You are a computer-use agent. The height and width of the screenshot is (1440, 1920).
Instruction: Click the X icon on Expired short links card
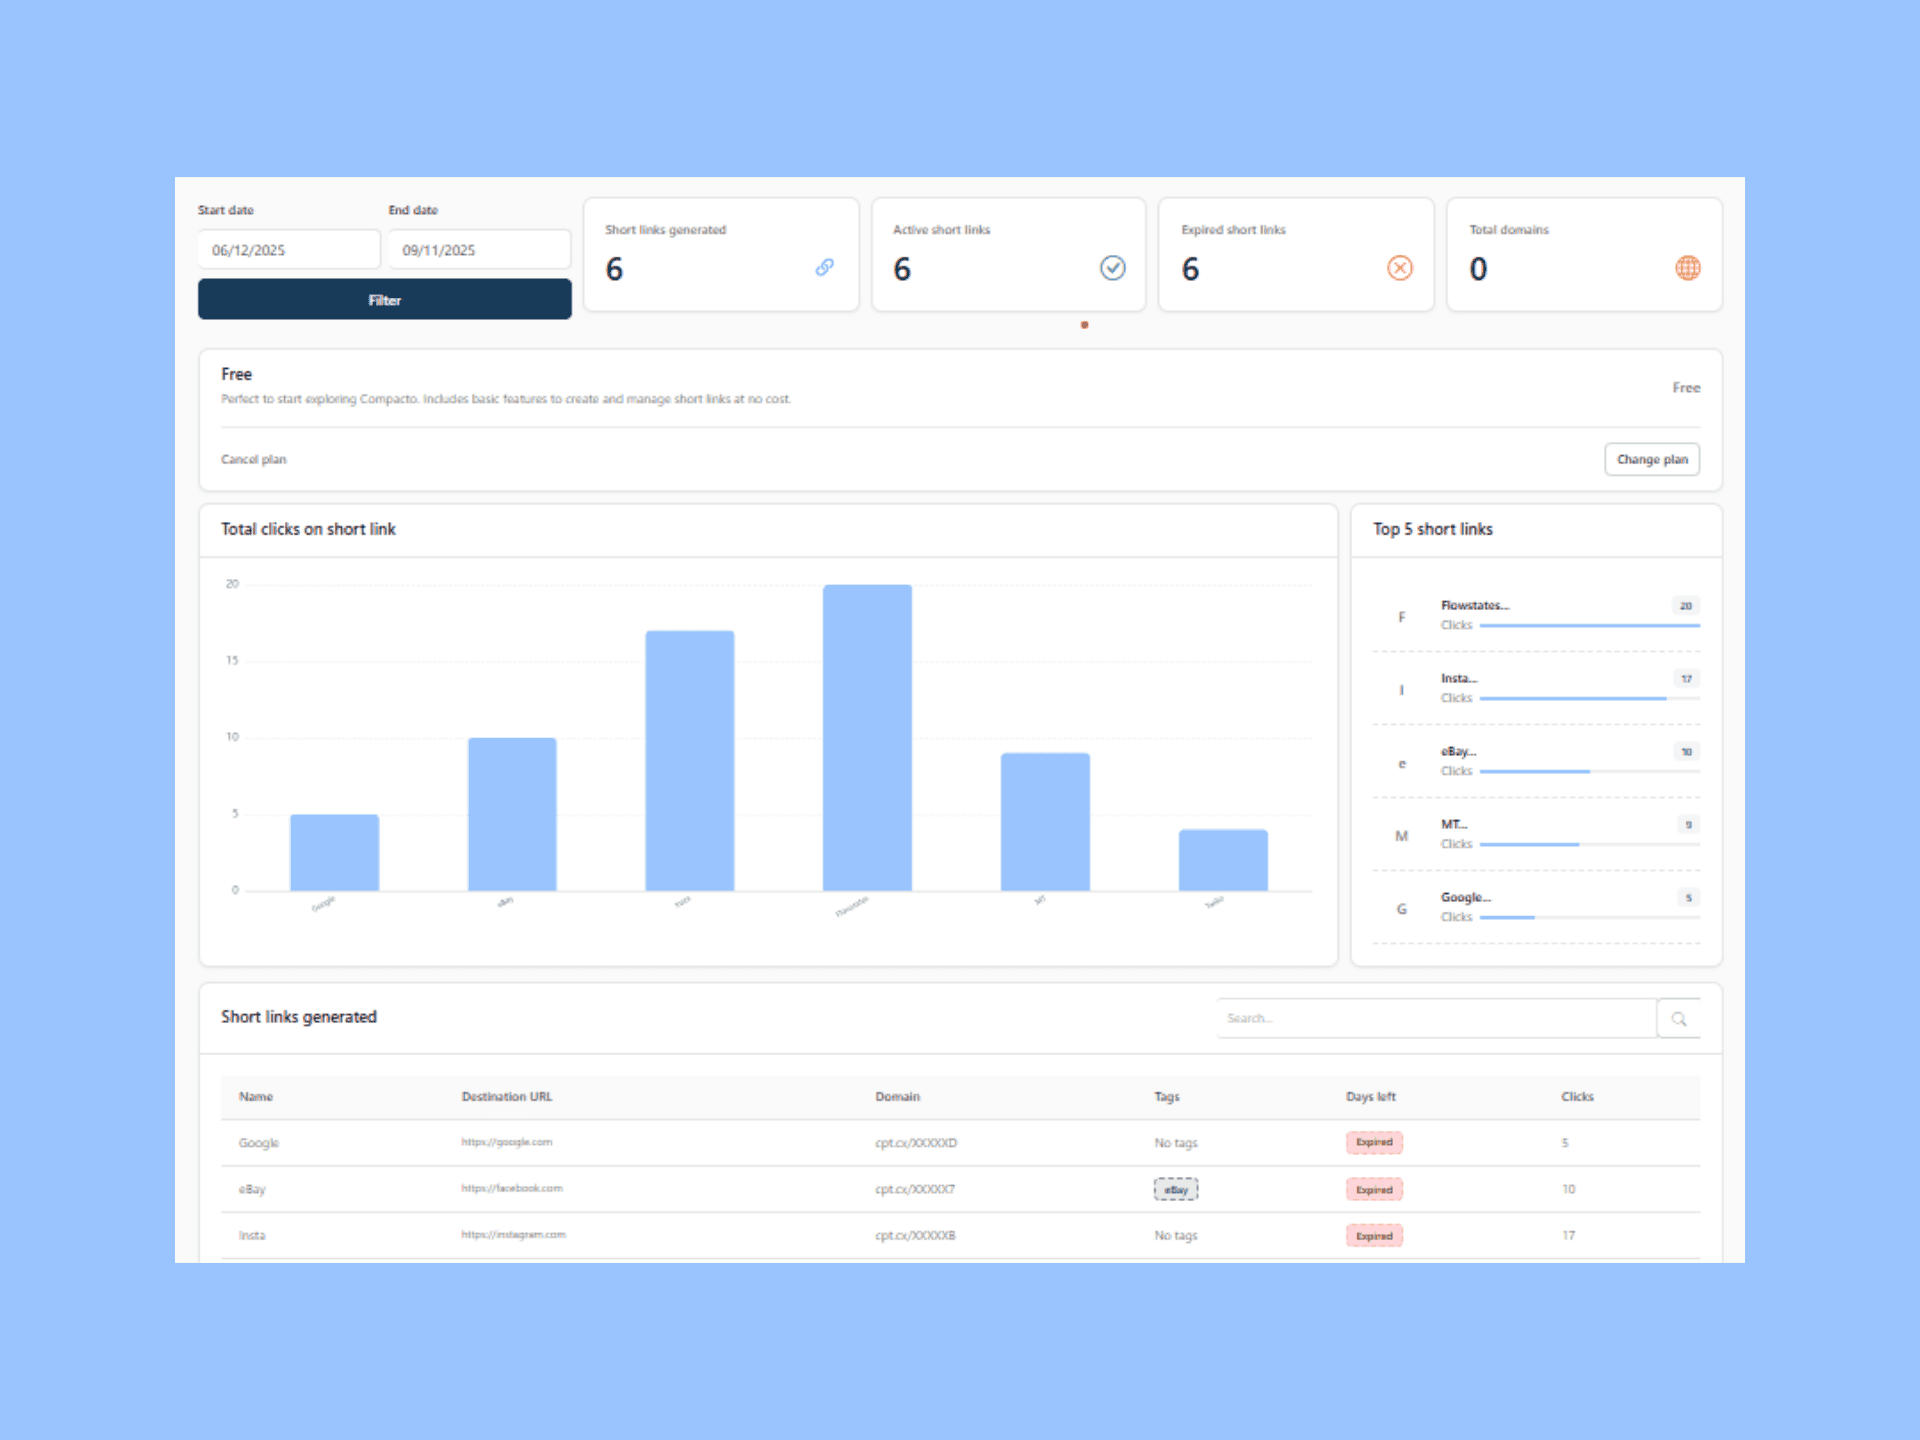pos(1400,268)
